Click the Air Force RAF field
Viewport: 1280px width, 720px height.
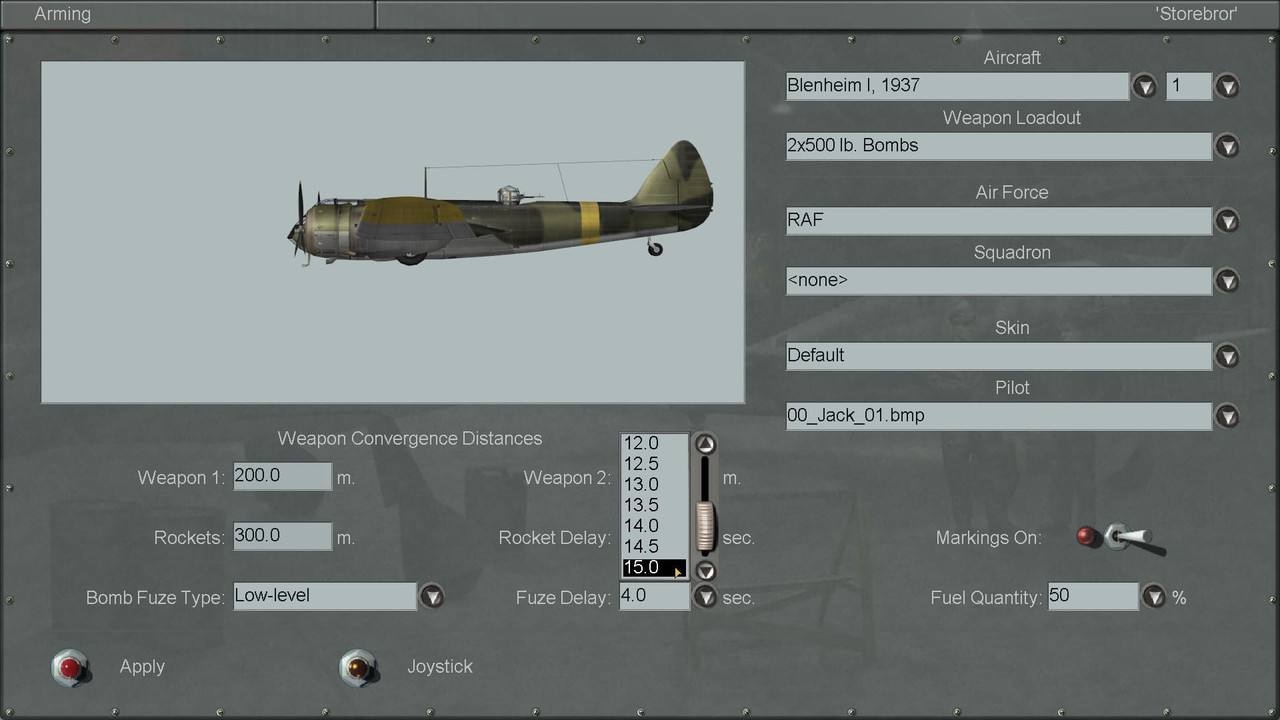click(x=999, y=221)
